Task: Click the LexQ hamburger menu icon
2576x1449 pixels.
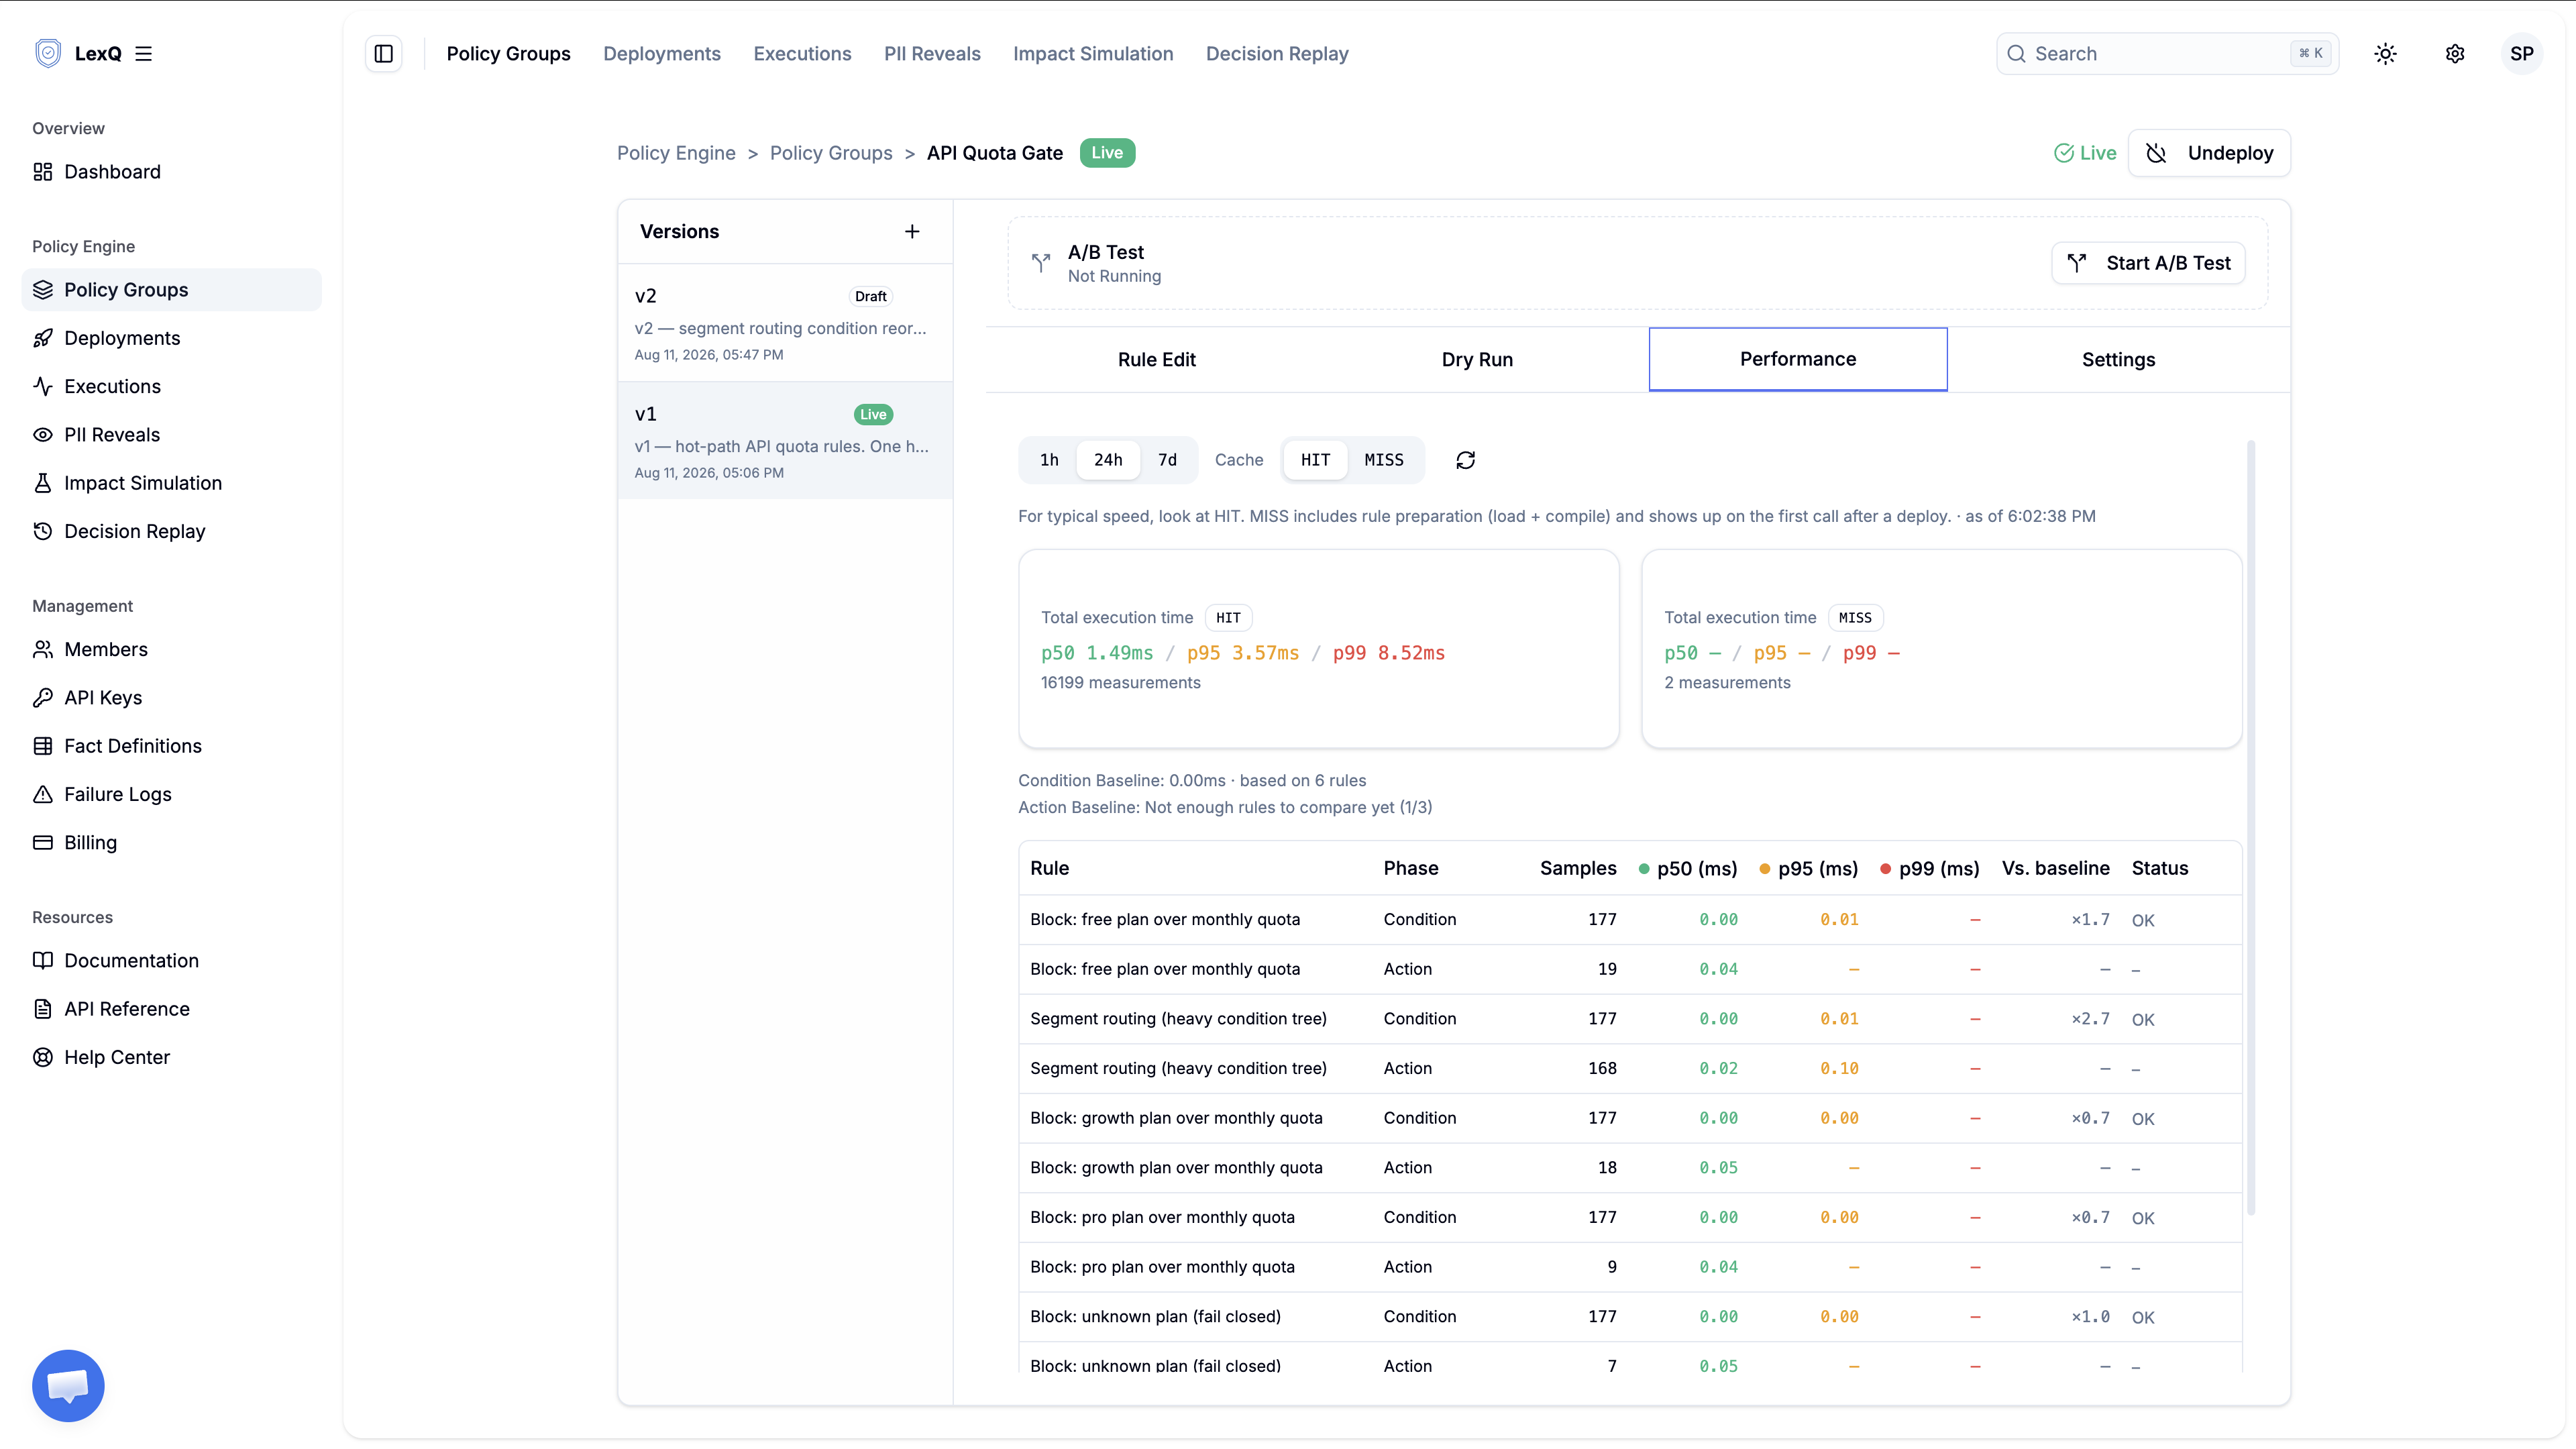Action: click(144, 54)
